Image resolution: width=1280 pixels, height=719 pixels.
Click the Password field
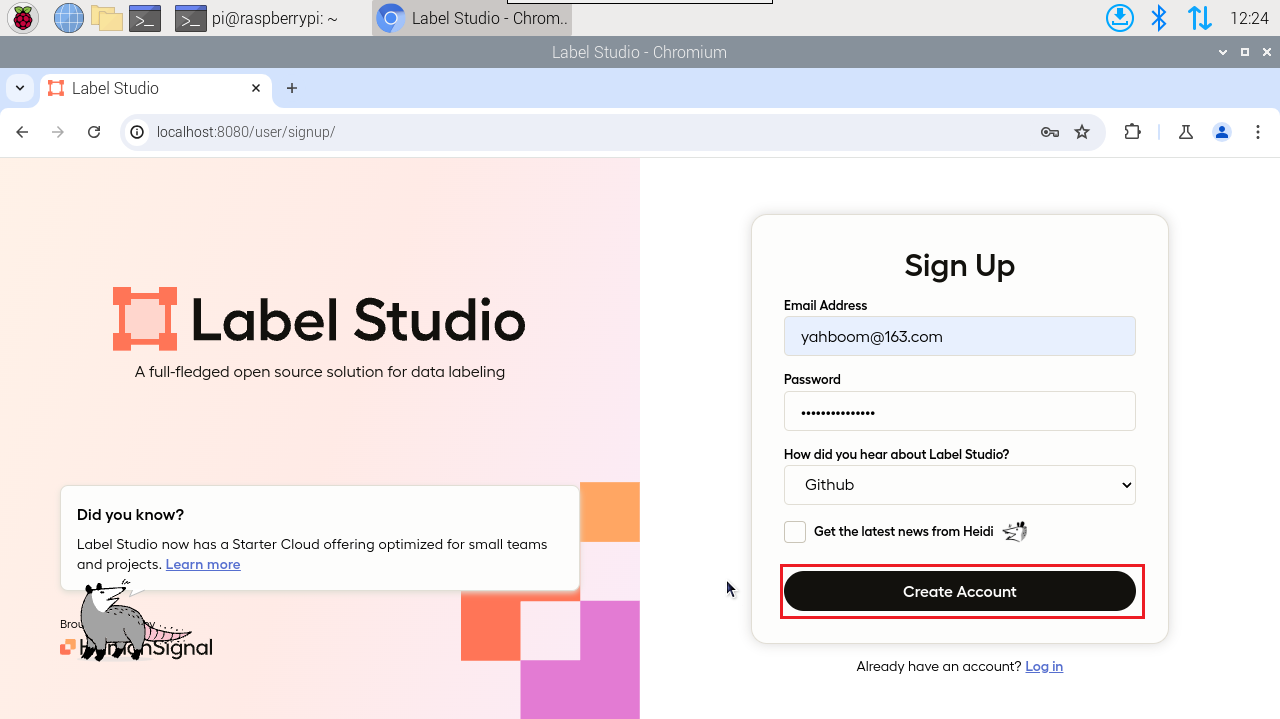click(960, 411)
